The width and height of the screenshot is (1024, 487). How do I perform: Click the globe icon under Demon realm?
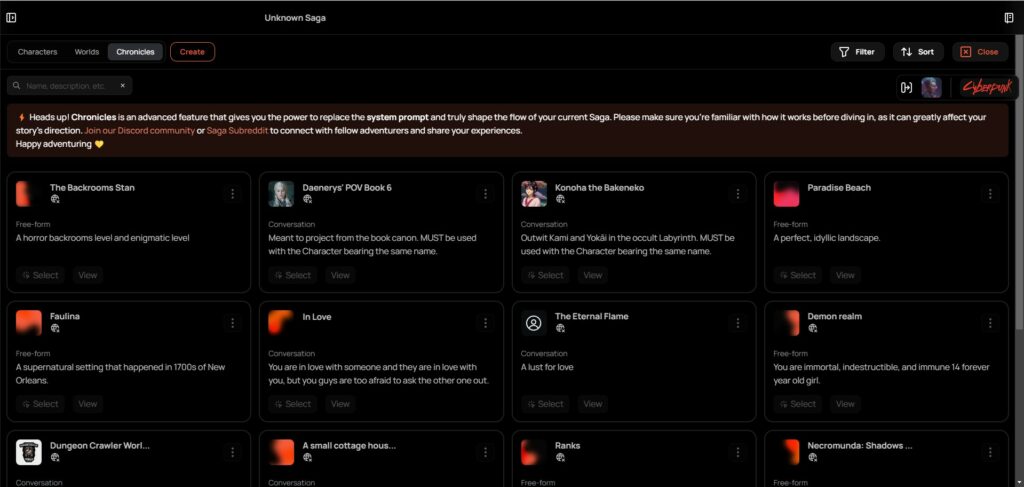[x=812, y=328]
